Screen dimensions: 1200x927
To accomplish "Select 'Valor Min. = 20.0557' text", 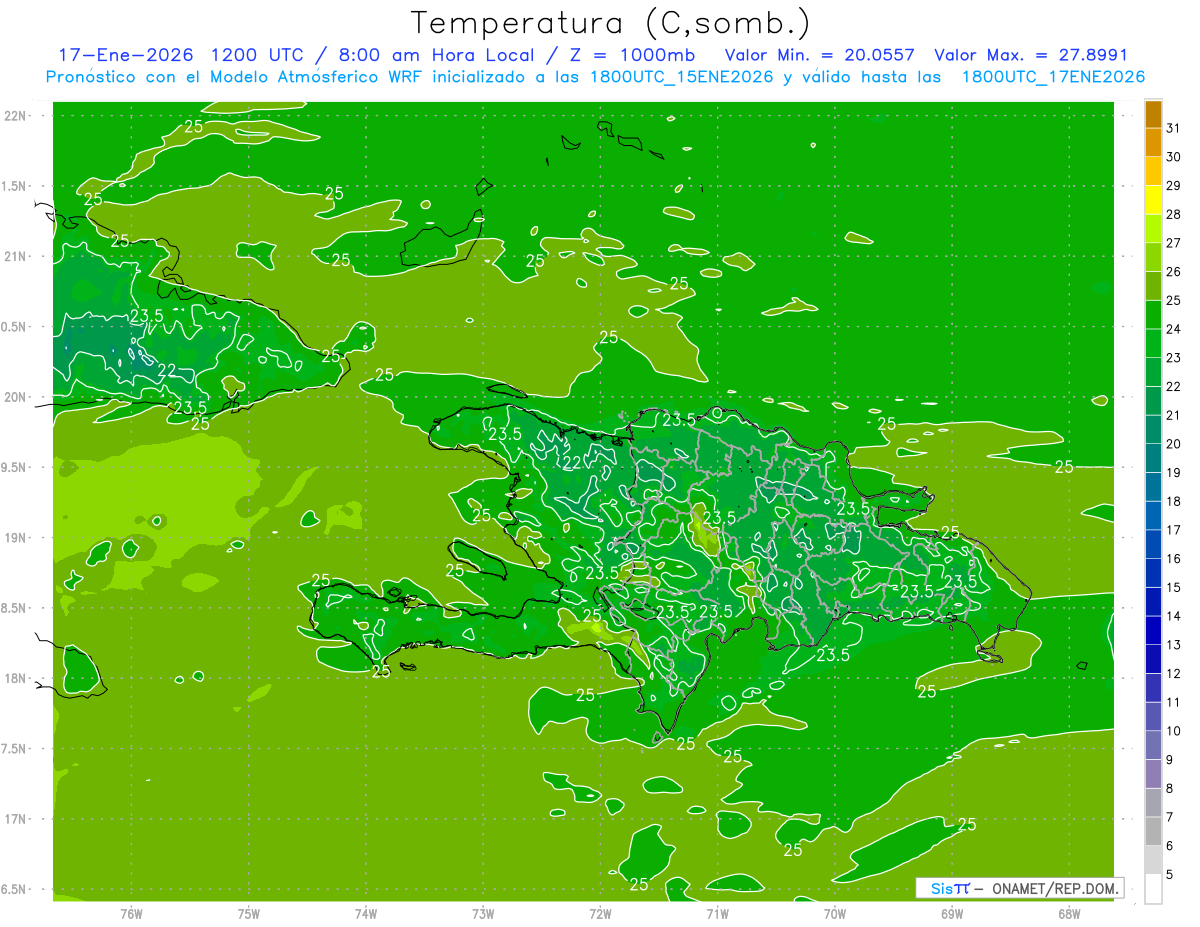I will 819,55.
